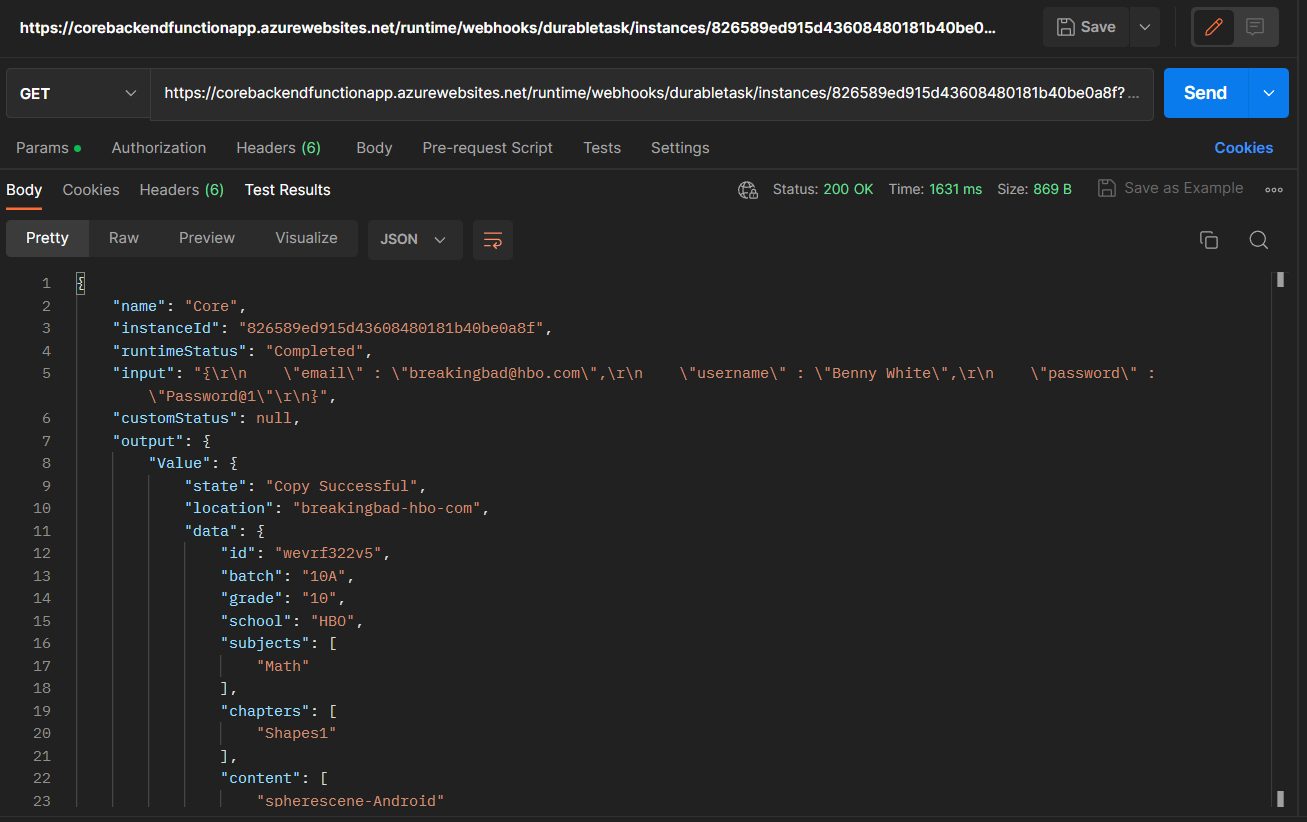Open the Cookies manager link

click(1243, 147)
